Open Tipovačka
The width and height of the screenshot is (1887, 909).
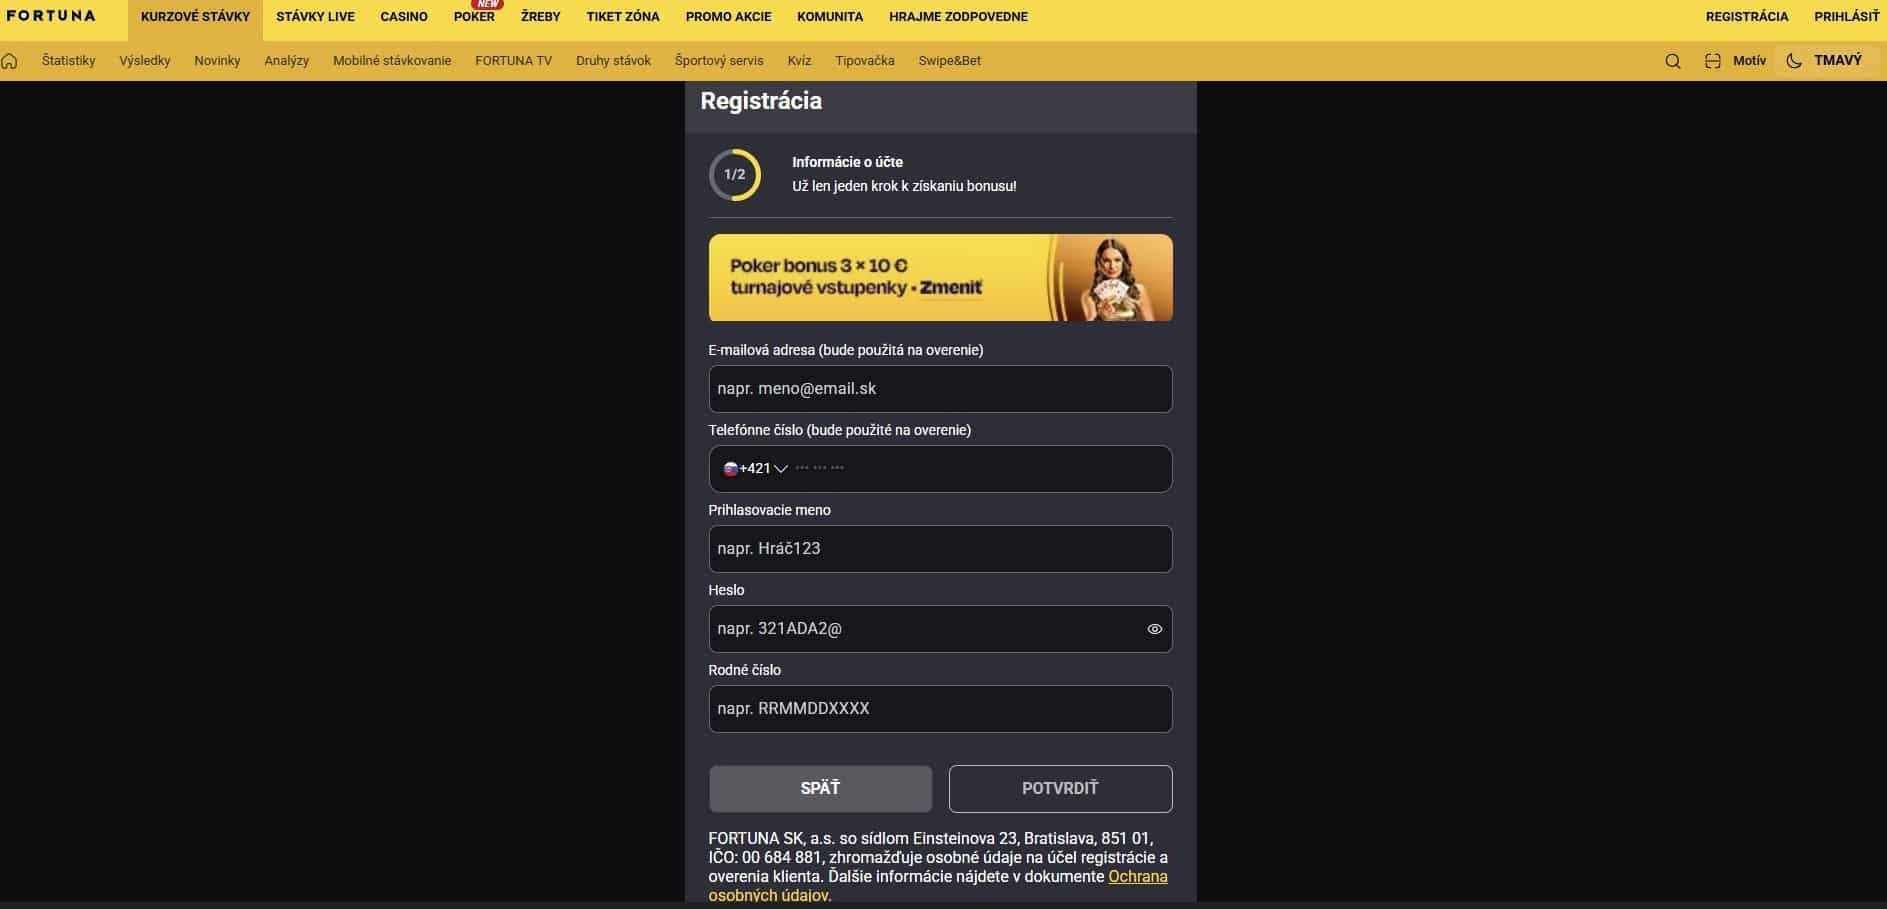click(865, 61)
